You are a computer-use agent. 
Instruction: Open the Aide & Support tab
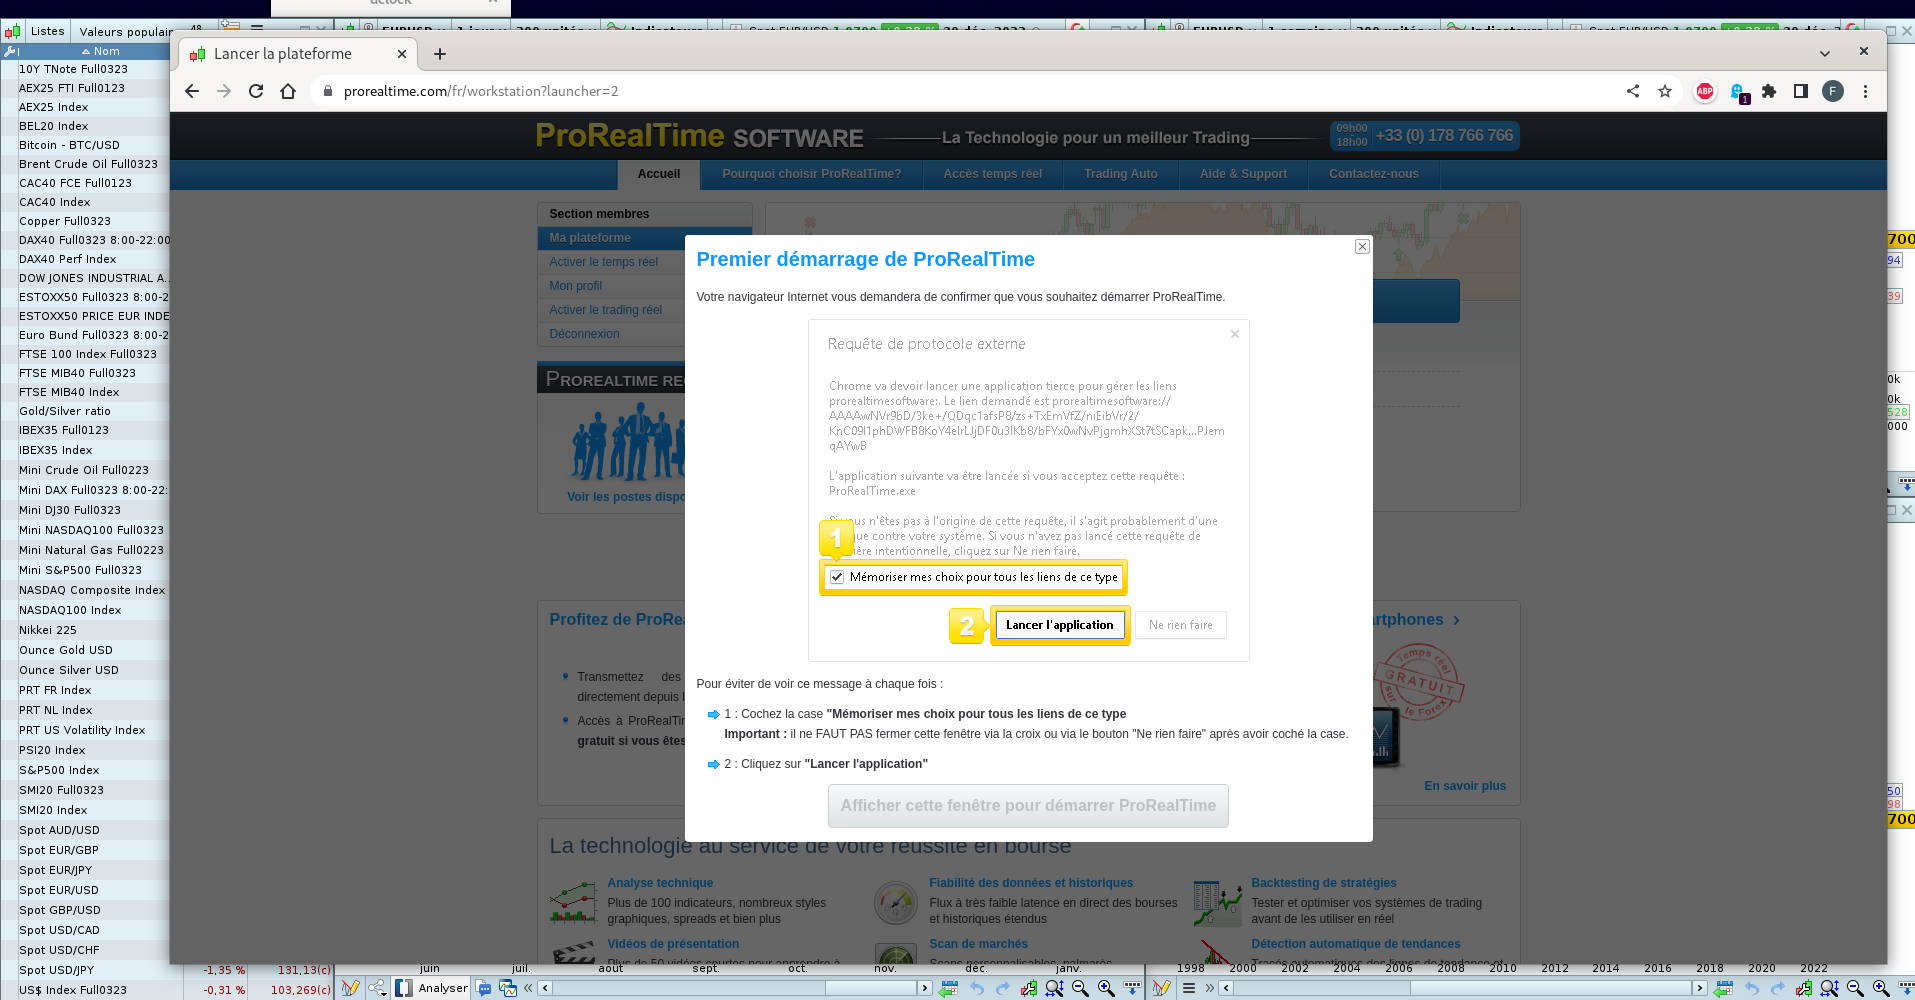[1243, 174]
